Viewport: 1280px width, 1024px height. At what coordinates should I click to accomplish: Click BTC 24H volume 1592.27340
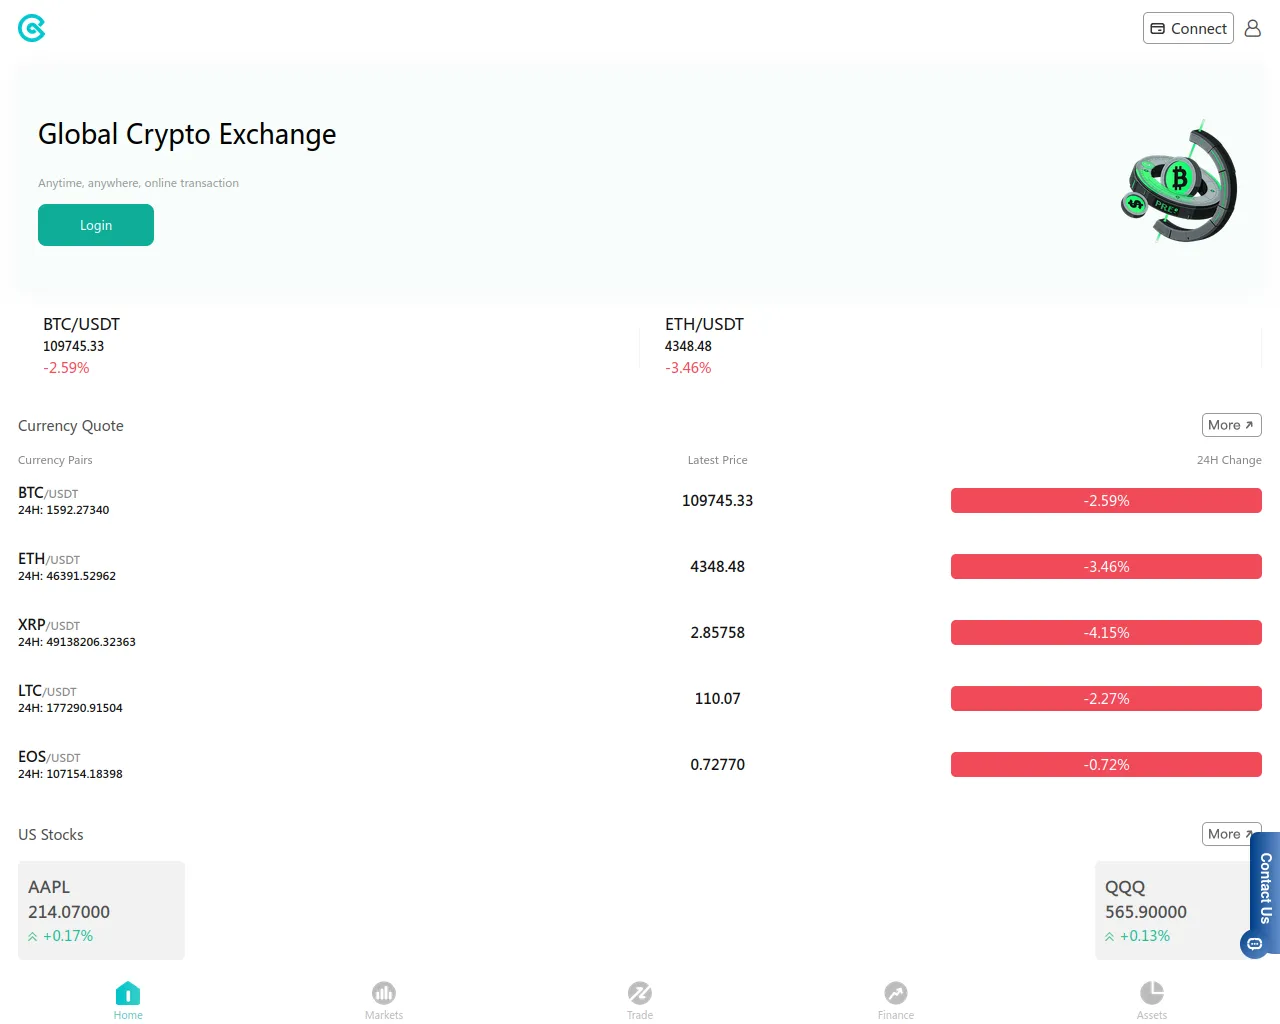click(x=64, y=510)
